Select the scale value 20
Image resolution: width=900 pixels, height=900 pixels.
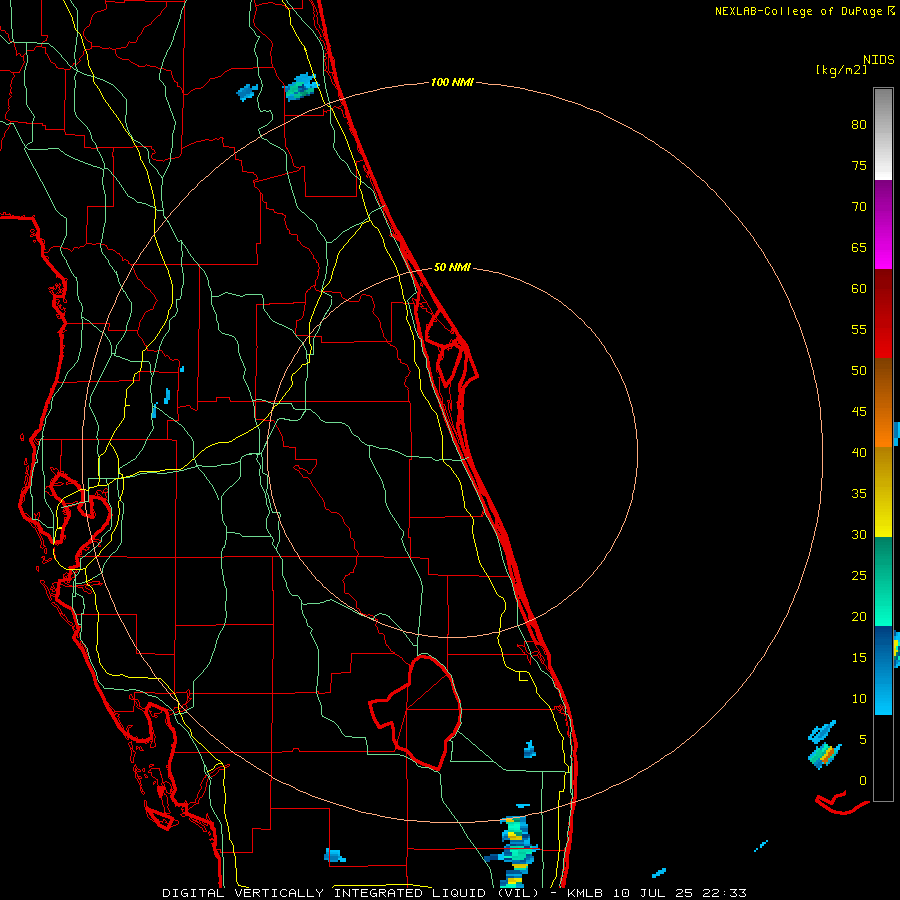(x=859, y=616)
